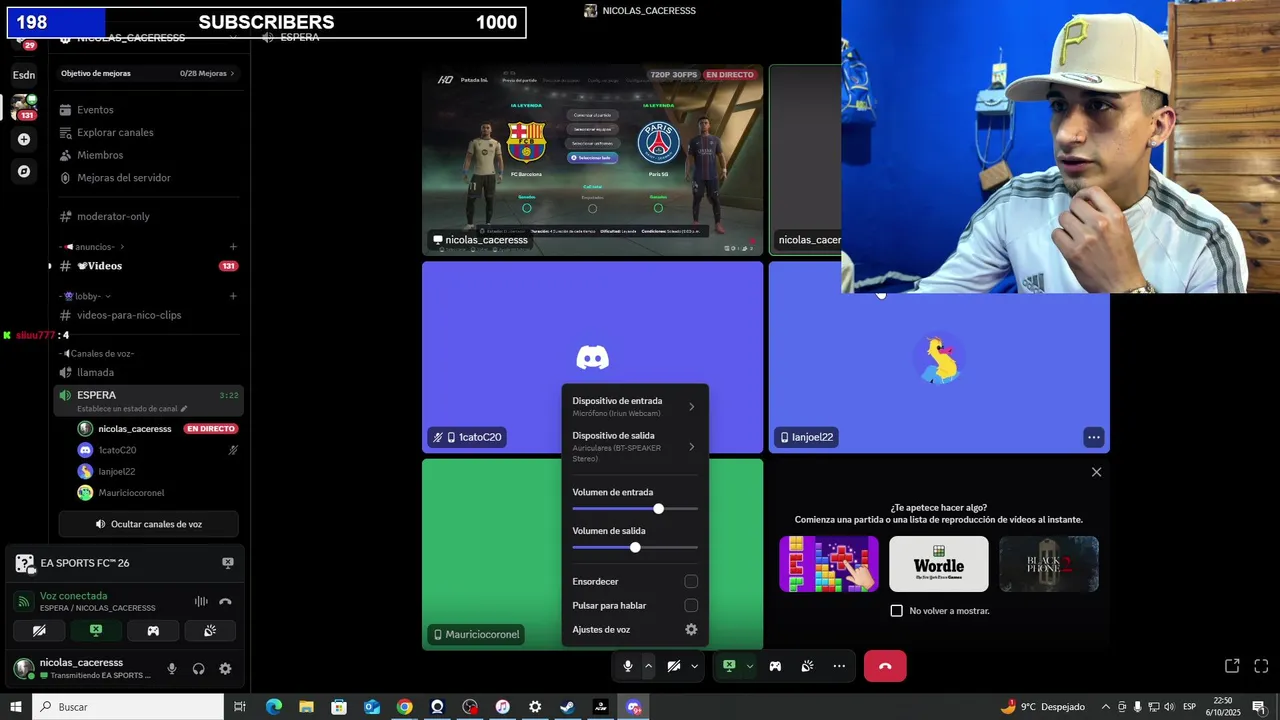1280x720 pixels.
Task: Launch the block puzzle activity thumbnail
Action: tap(829, 564)
